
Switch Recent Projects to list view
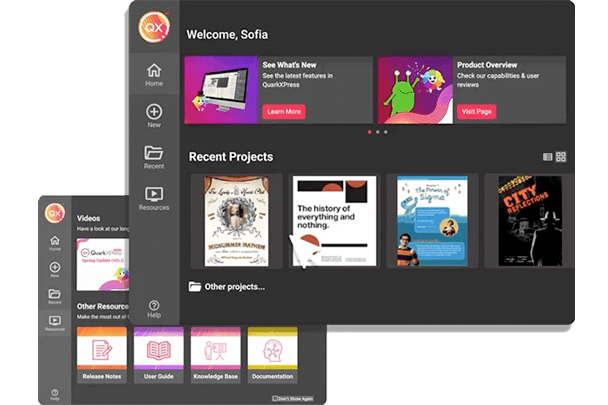547,157
